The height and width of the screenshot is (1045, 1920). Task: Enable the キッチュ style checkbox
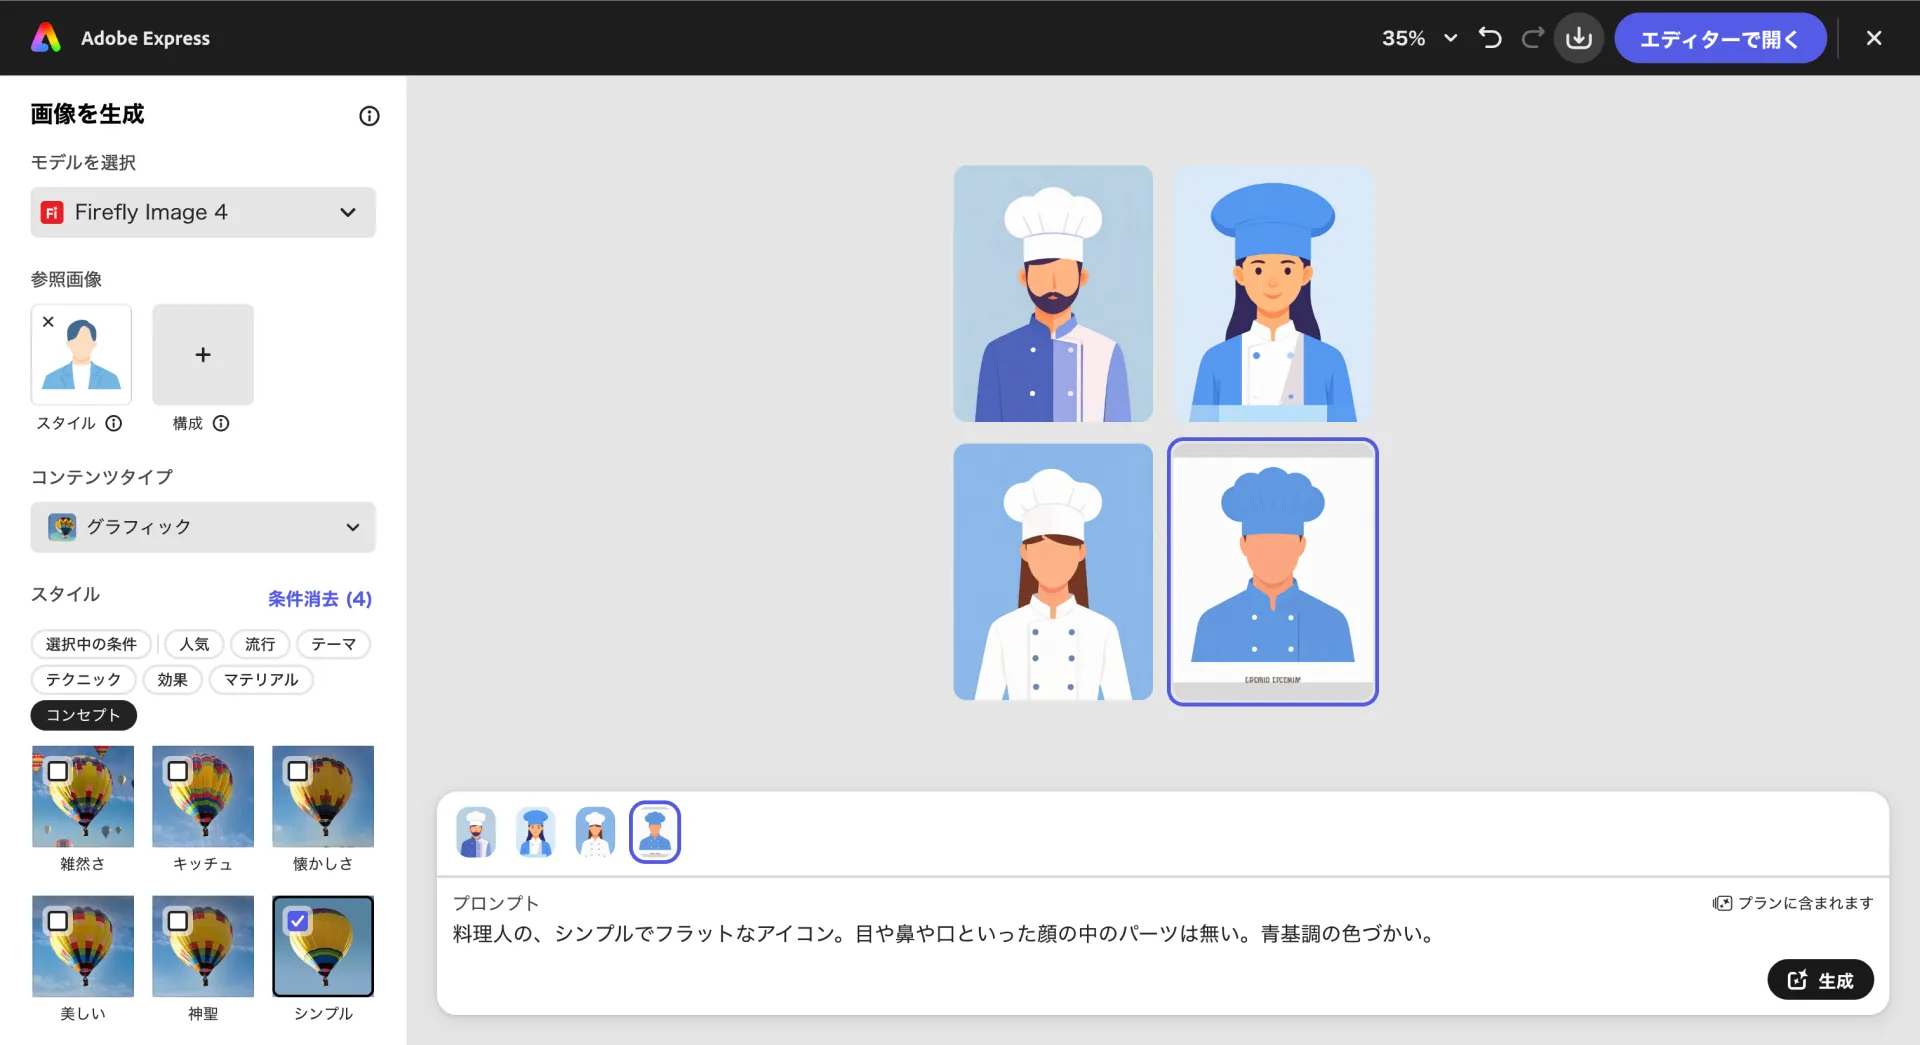(x=178, y=771)
